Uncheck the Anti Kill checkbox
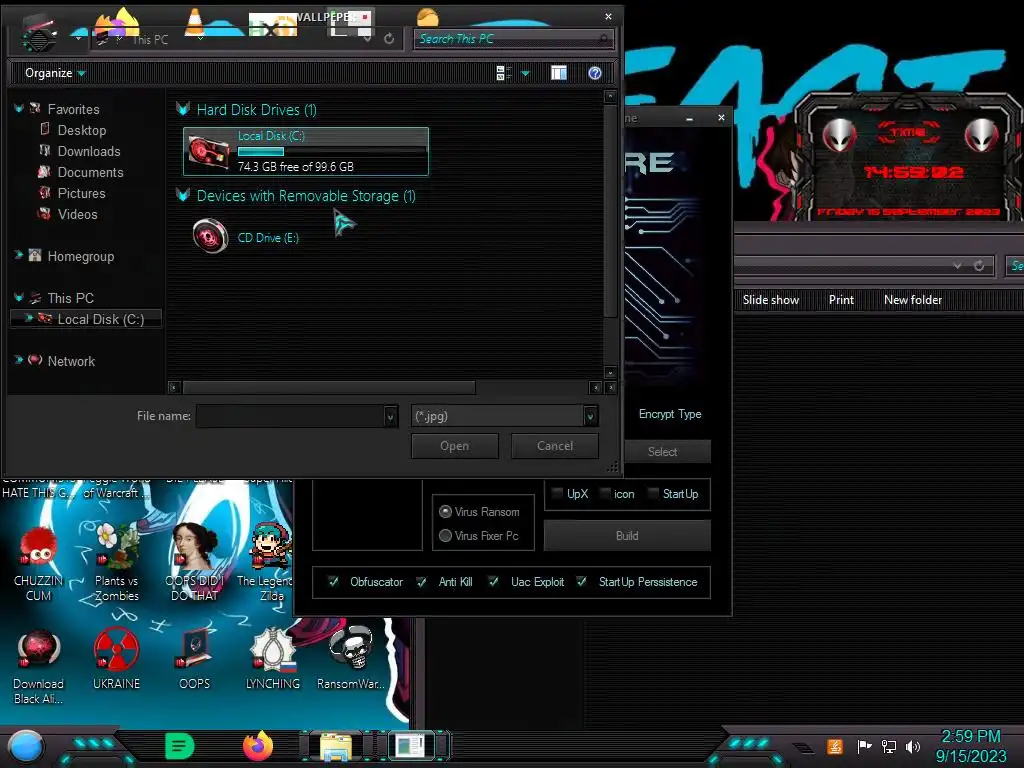The height and width of the screenshot is (768, 1024). point(421,581)
